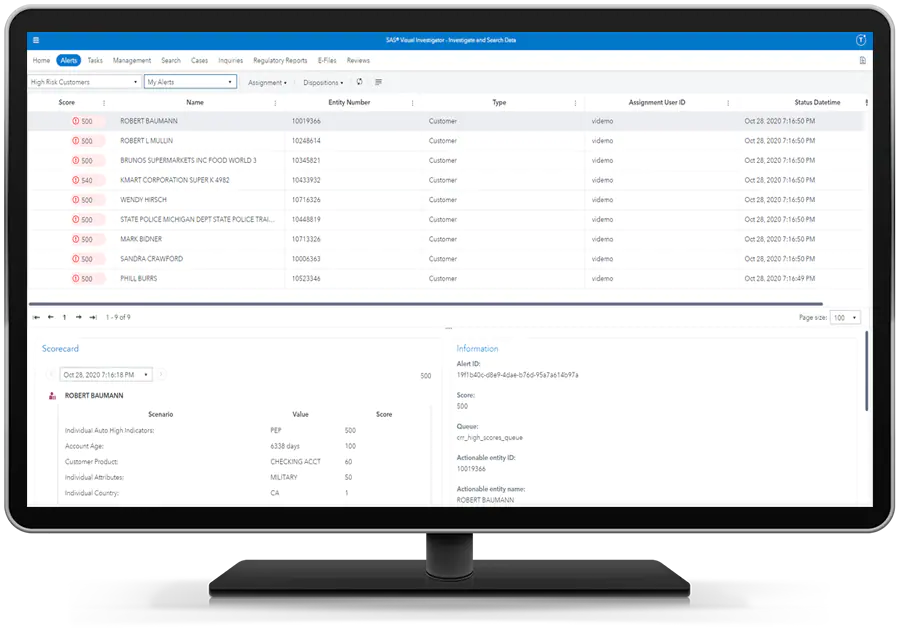Show previous scorecard date
The width and height of the screenshot is (900, 629).
pyautogui.click(x=51, y=375)
